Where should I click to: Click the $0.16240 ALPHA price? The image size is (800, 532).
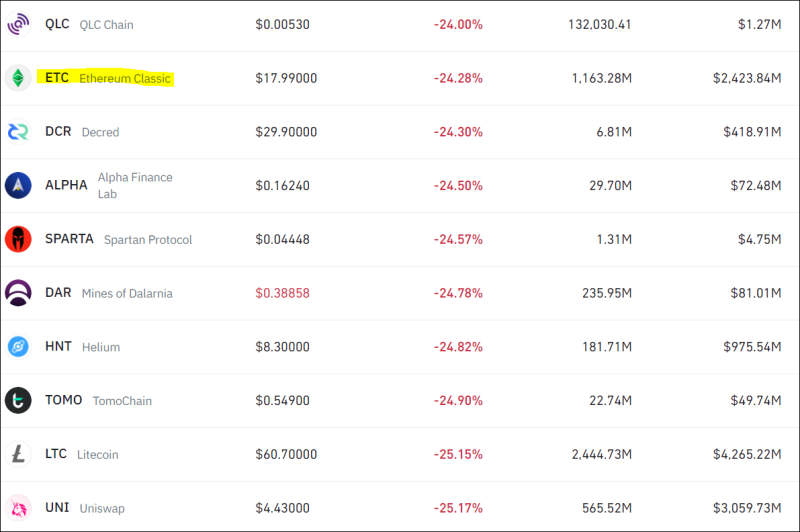[283, 186]
